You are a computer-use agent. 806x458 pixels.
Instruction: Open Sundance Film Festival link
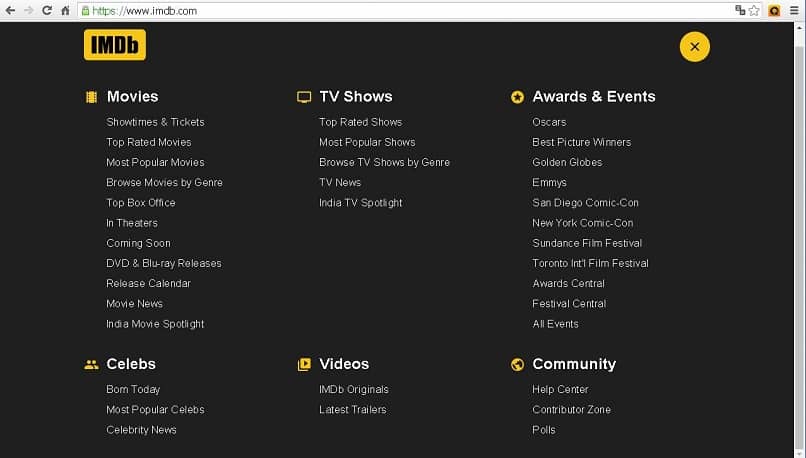pyautogui.click(x=587, y=243)
